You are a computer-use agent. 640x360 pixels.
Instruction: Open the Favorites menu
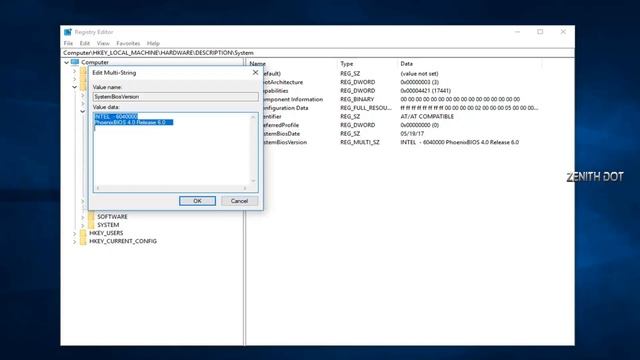128,43
